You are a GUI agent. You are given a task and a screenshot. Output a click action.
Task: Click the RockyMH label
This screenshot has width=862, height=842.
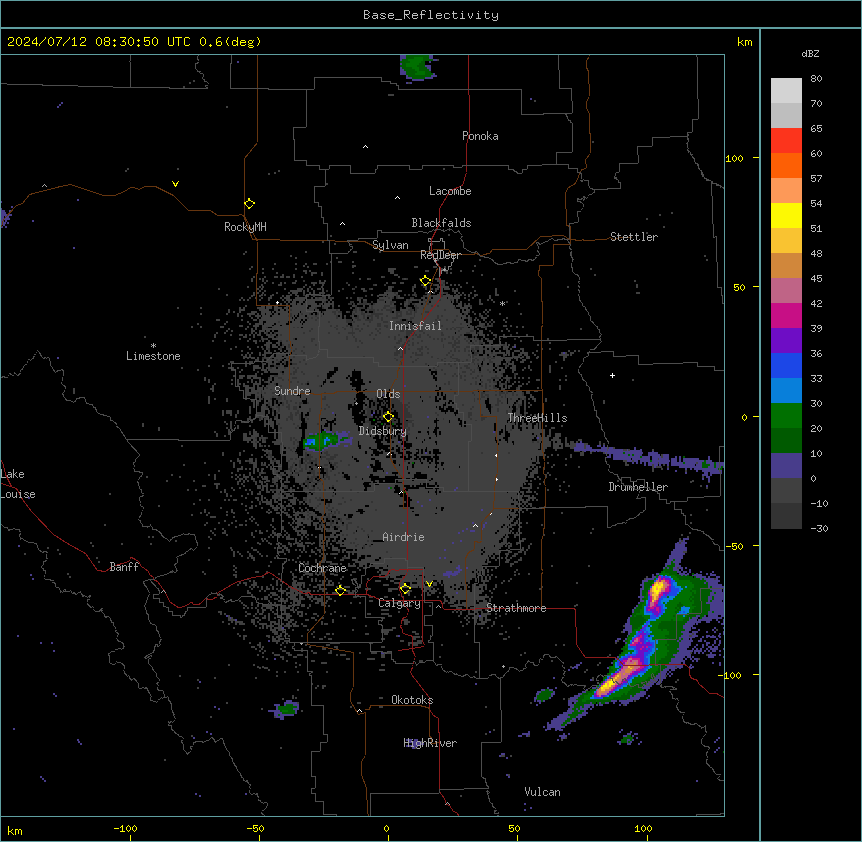245,227
